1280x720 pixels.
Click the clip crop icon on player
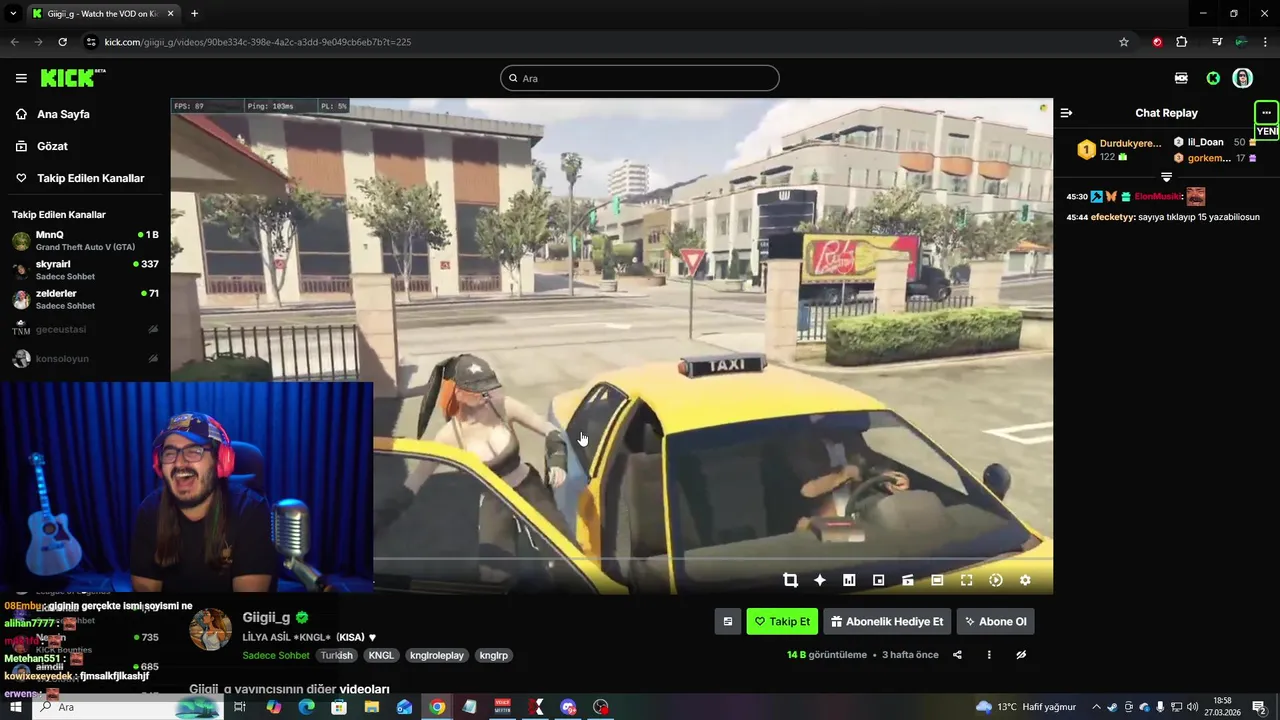(790, 580)
